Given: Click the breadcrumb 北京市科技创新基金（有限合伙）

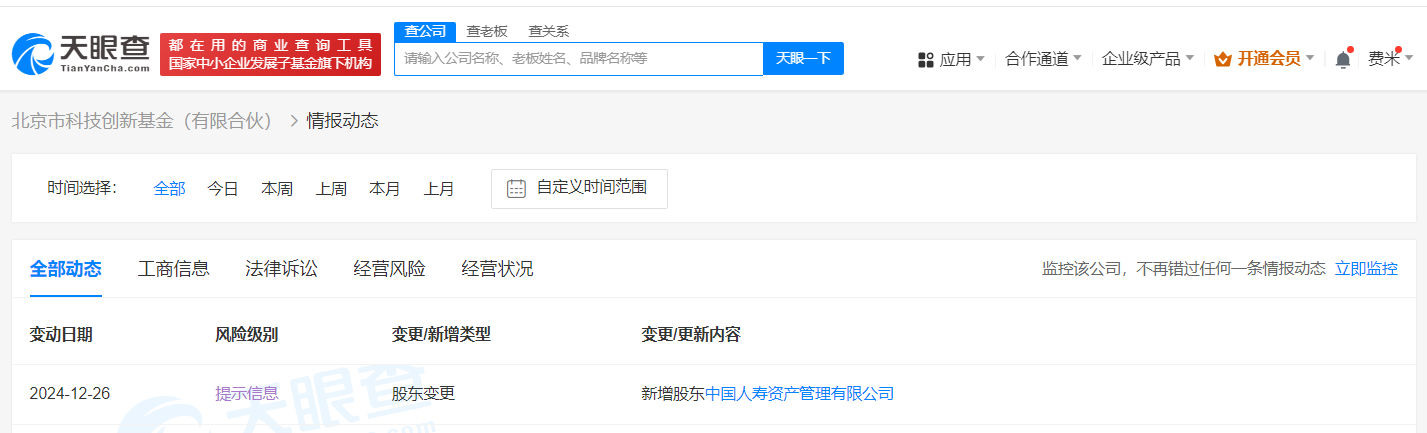Looking at the screenshot, I should pyautogui.click(x=143, y=121).
